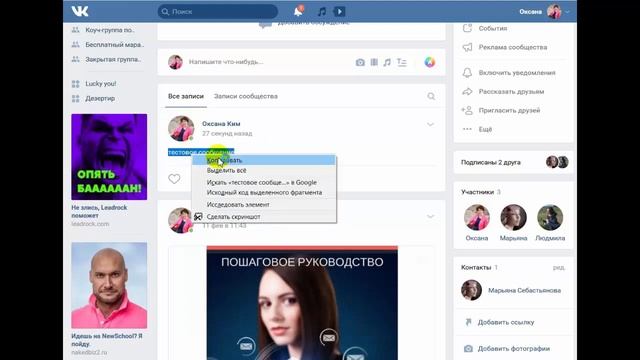
Task: Click add-person icon for Пригласить друзей
Action: point(467,110)
